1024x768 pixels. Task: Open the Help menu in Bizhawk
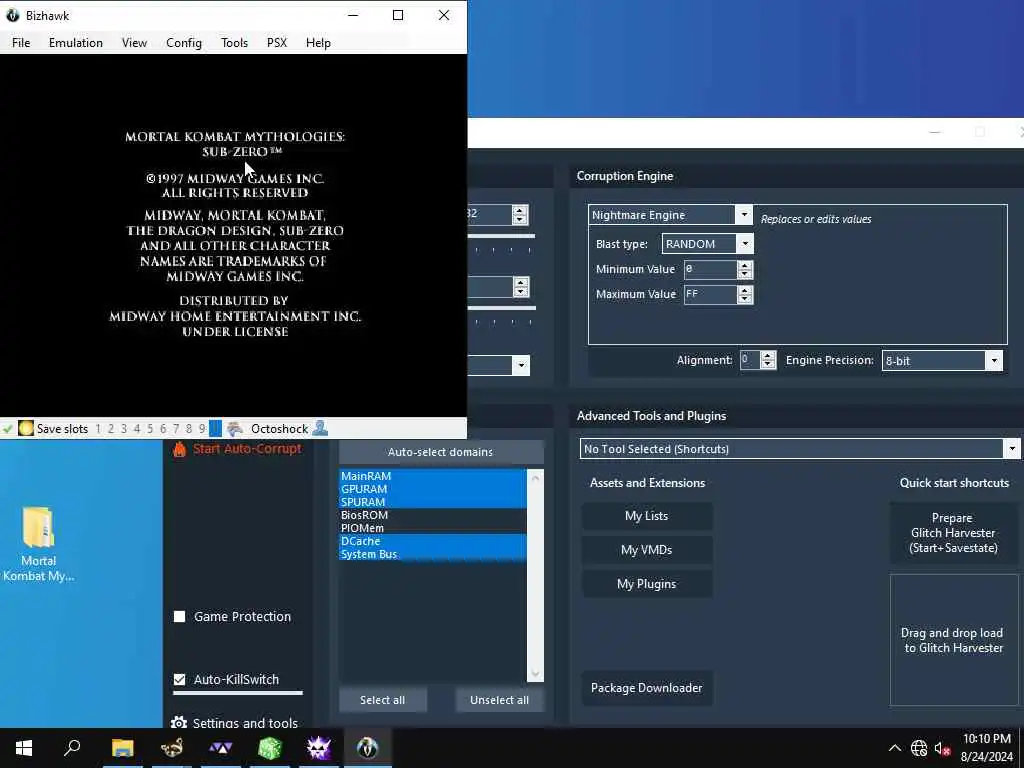point(318,42)
